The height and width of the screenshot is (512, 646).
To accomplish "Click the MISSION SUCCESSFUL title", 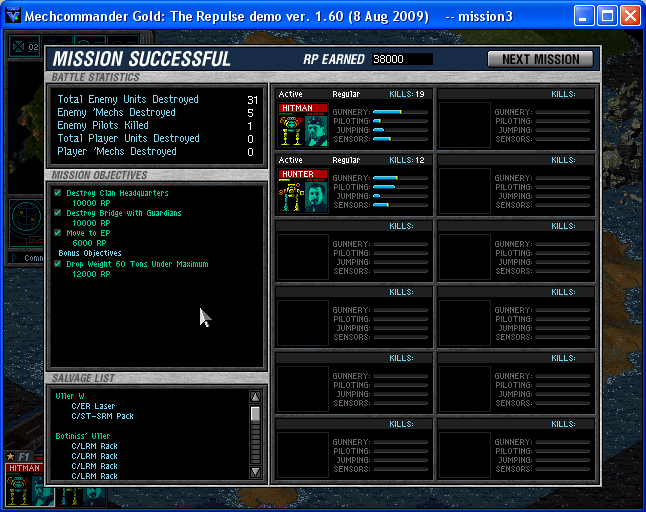I will (141, 59).
